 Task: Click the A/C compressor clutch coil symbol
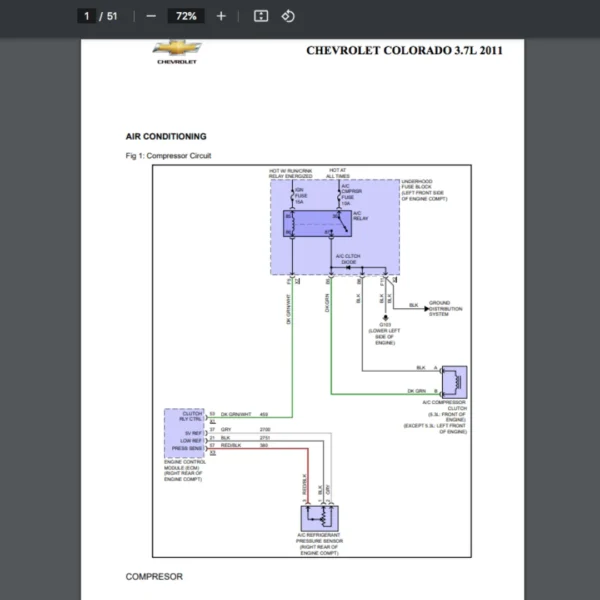pyautogui.click(x=455, y=381)
